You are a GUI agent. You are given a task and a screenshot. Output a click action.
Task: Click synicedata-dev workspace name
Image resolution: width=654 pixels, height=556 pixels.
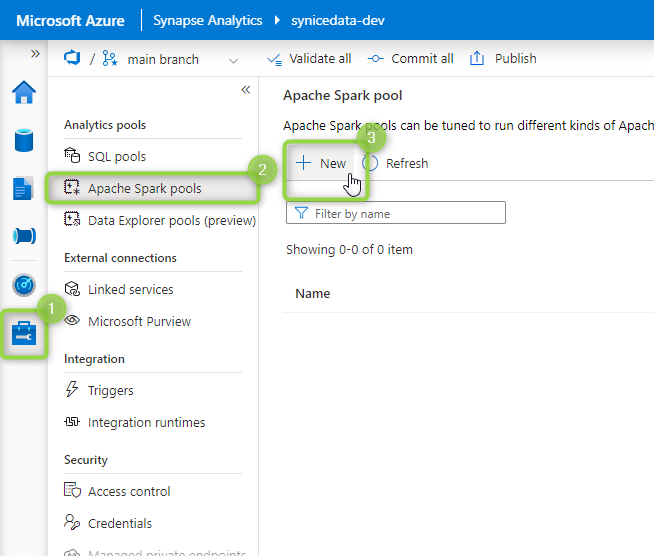[x=338, y=20]
